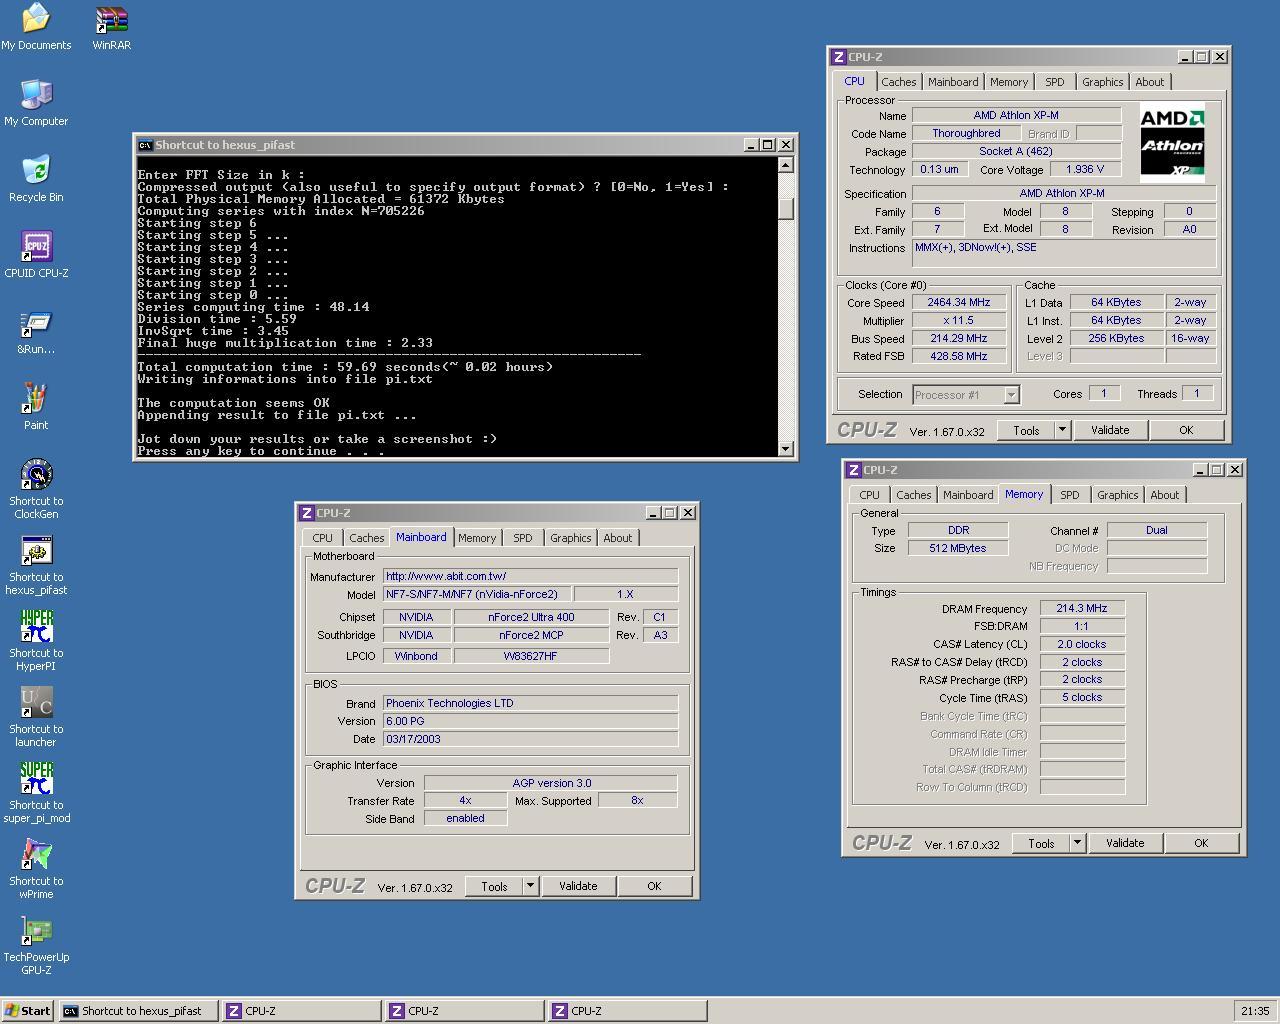Open Graphics tab in top-right CPU-Z window
1280x1024 pixels.
coord(1102,83)
